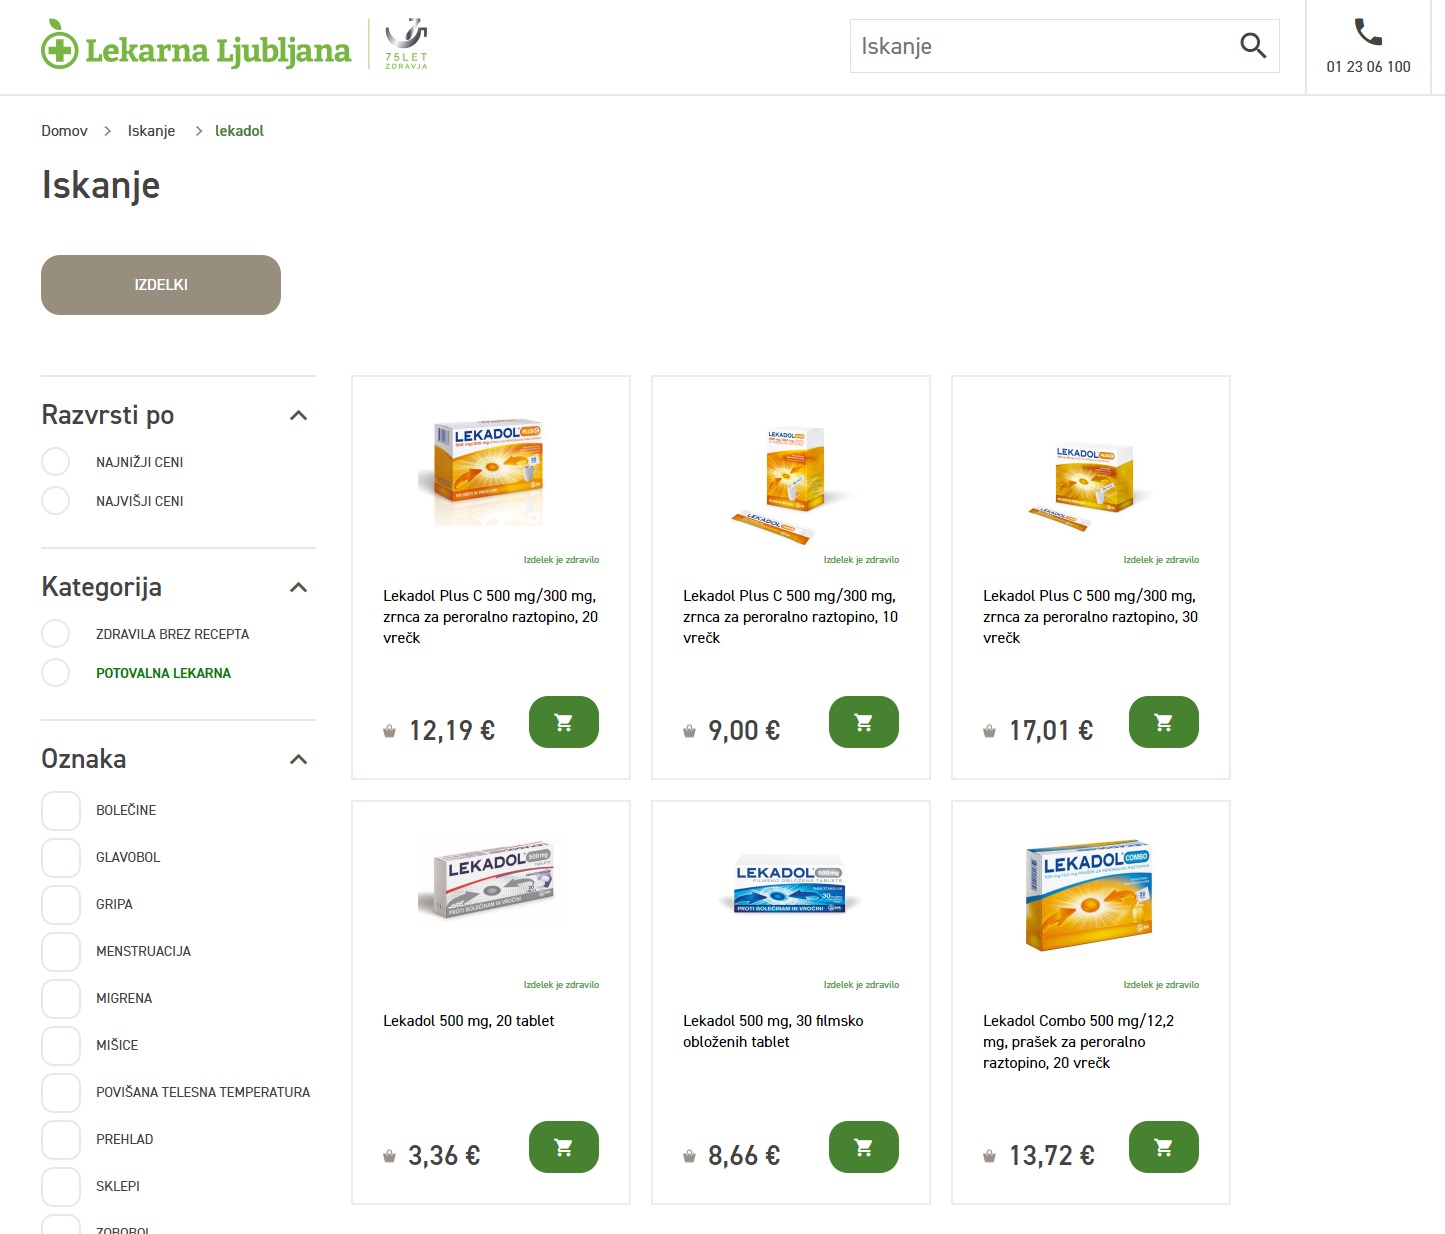Add the 9,00 € product to cart
Viewport: 1445px width, 1234px height.
[x=863, y=722]
